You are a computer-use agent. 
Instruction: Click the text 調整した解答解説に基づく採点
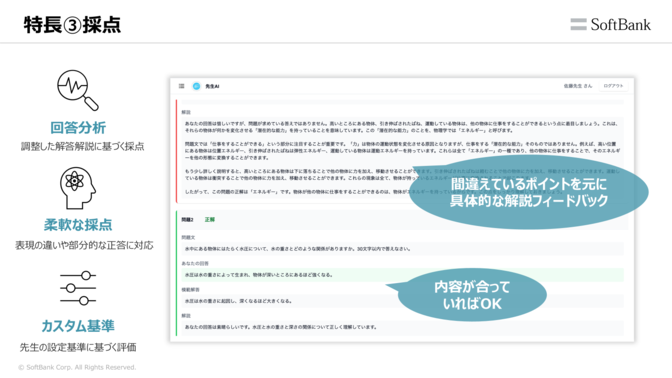click(x=83, y=147)
